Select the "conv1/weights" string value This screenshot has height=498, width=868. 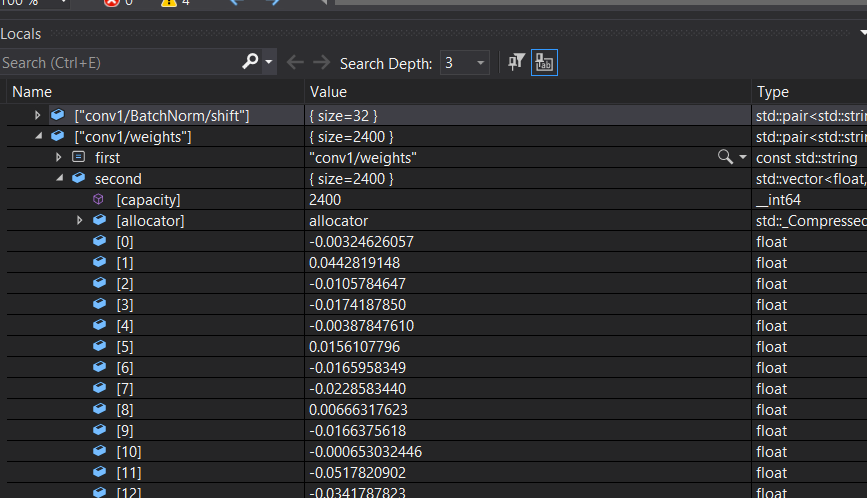363,158
